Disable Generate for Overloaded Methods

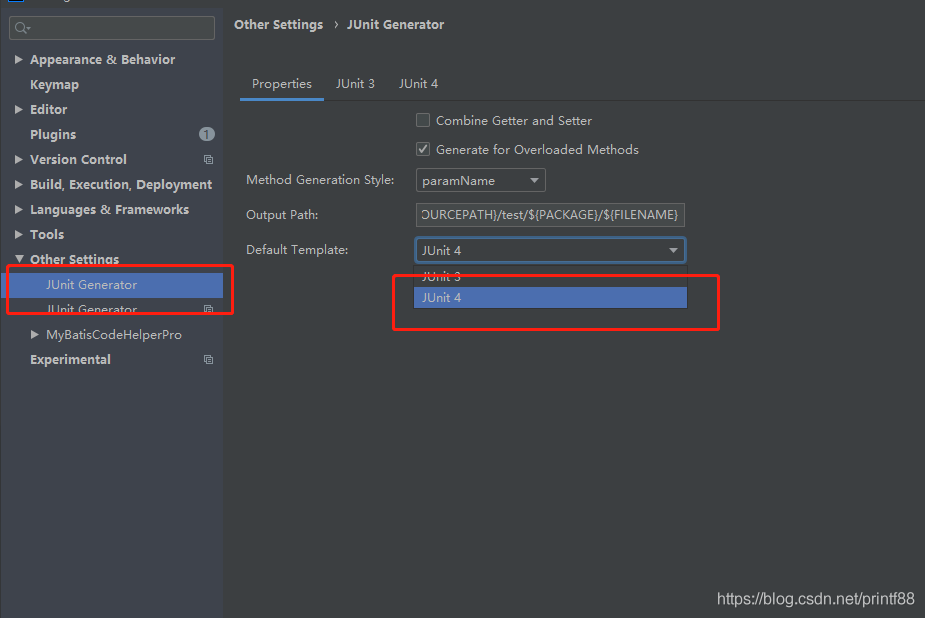click(x=423, y=149)
